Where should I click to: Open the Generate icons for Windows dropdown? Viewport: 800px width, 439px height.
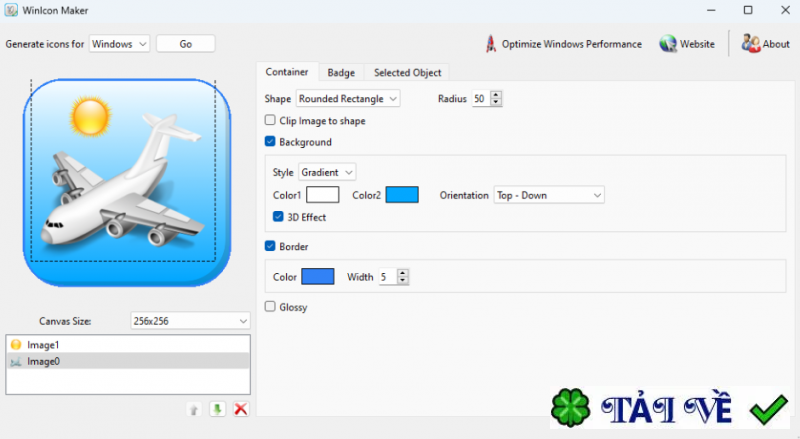coord(119,44)
